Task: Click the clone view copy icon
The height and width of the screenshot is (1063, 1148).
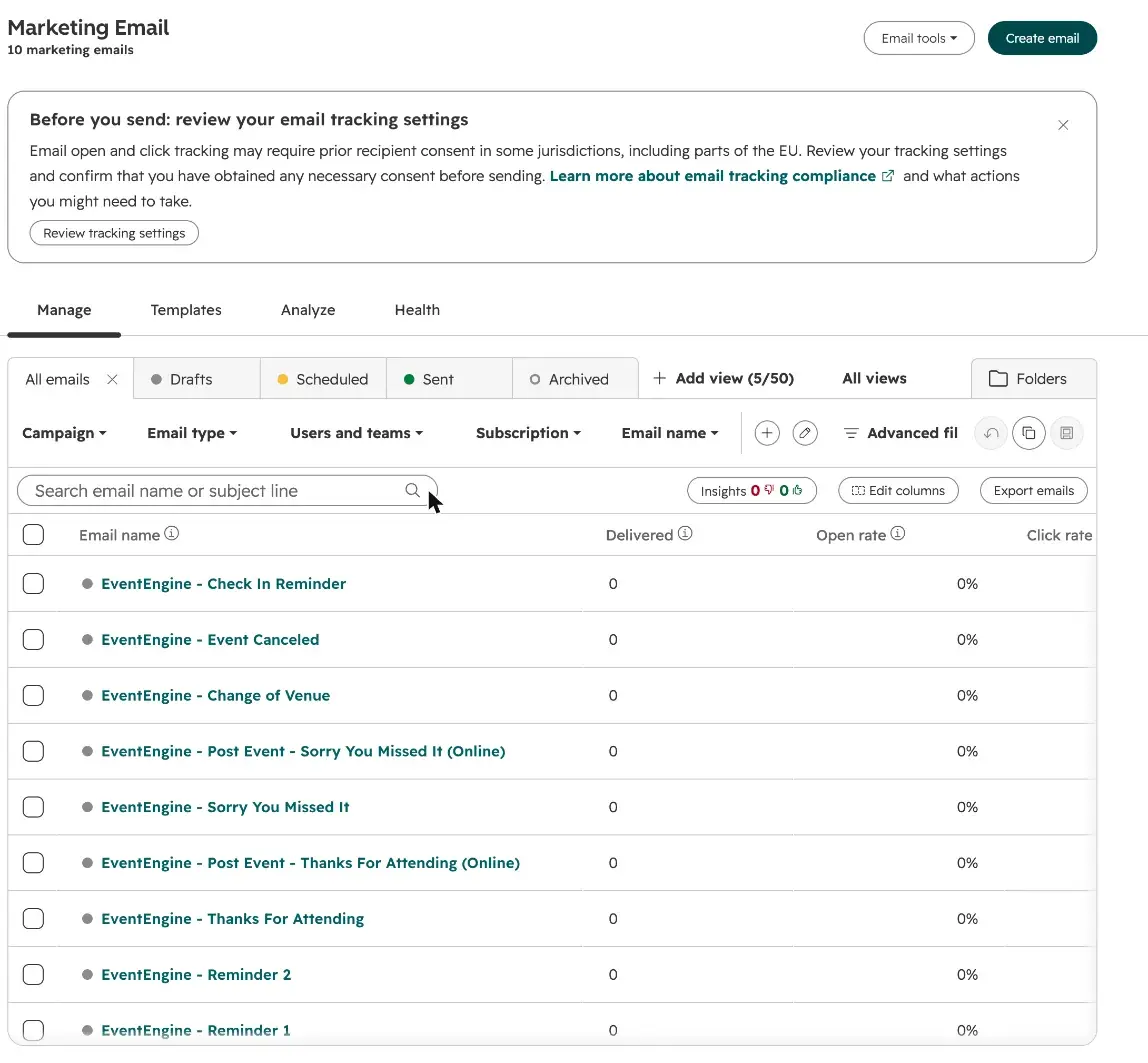Action: (x=1029, y=433)
